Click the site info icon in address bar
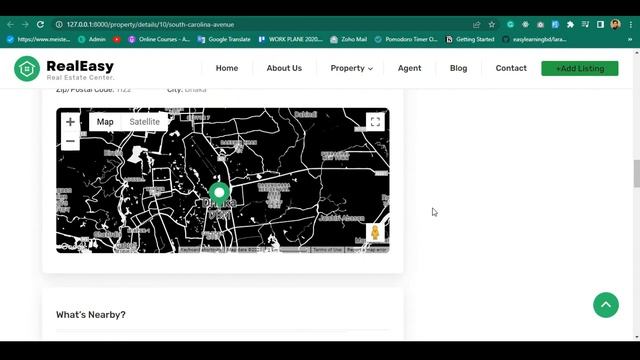The height and width of the screenshot is (360, 640). 59,24
